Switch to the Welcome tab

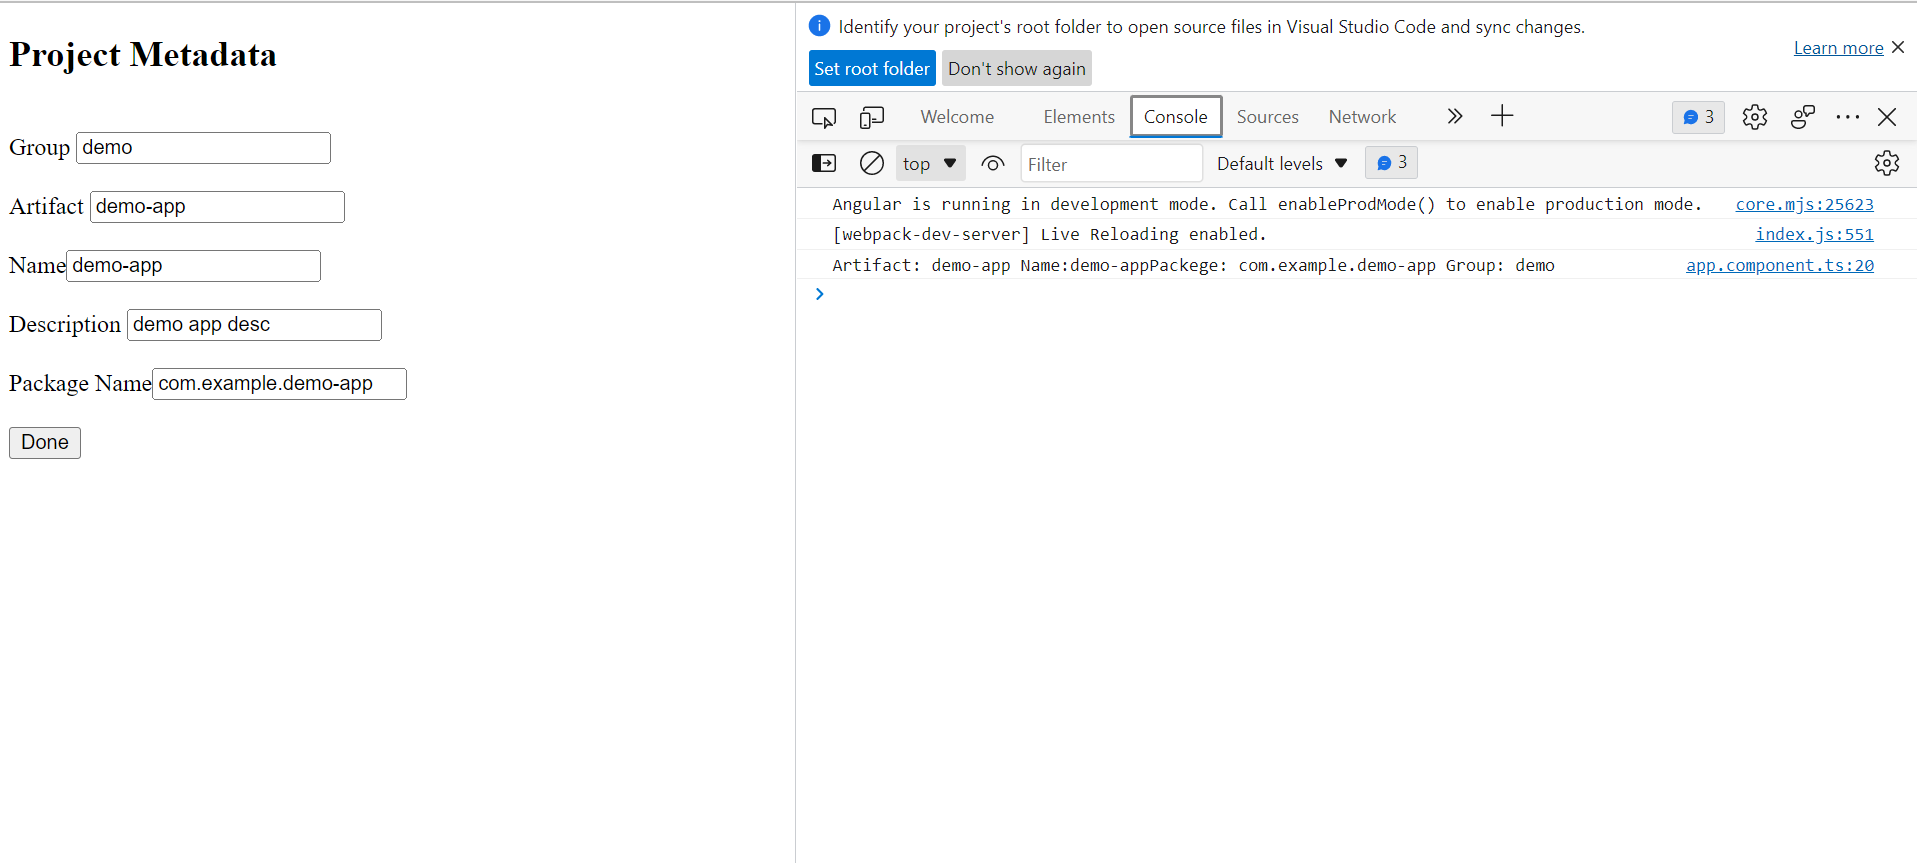point(957,117)
